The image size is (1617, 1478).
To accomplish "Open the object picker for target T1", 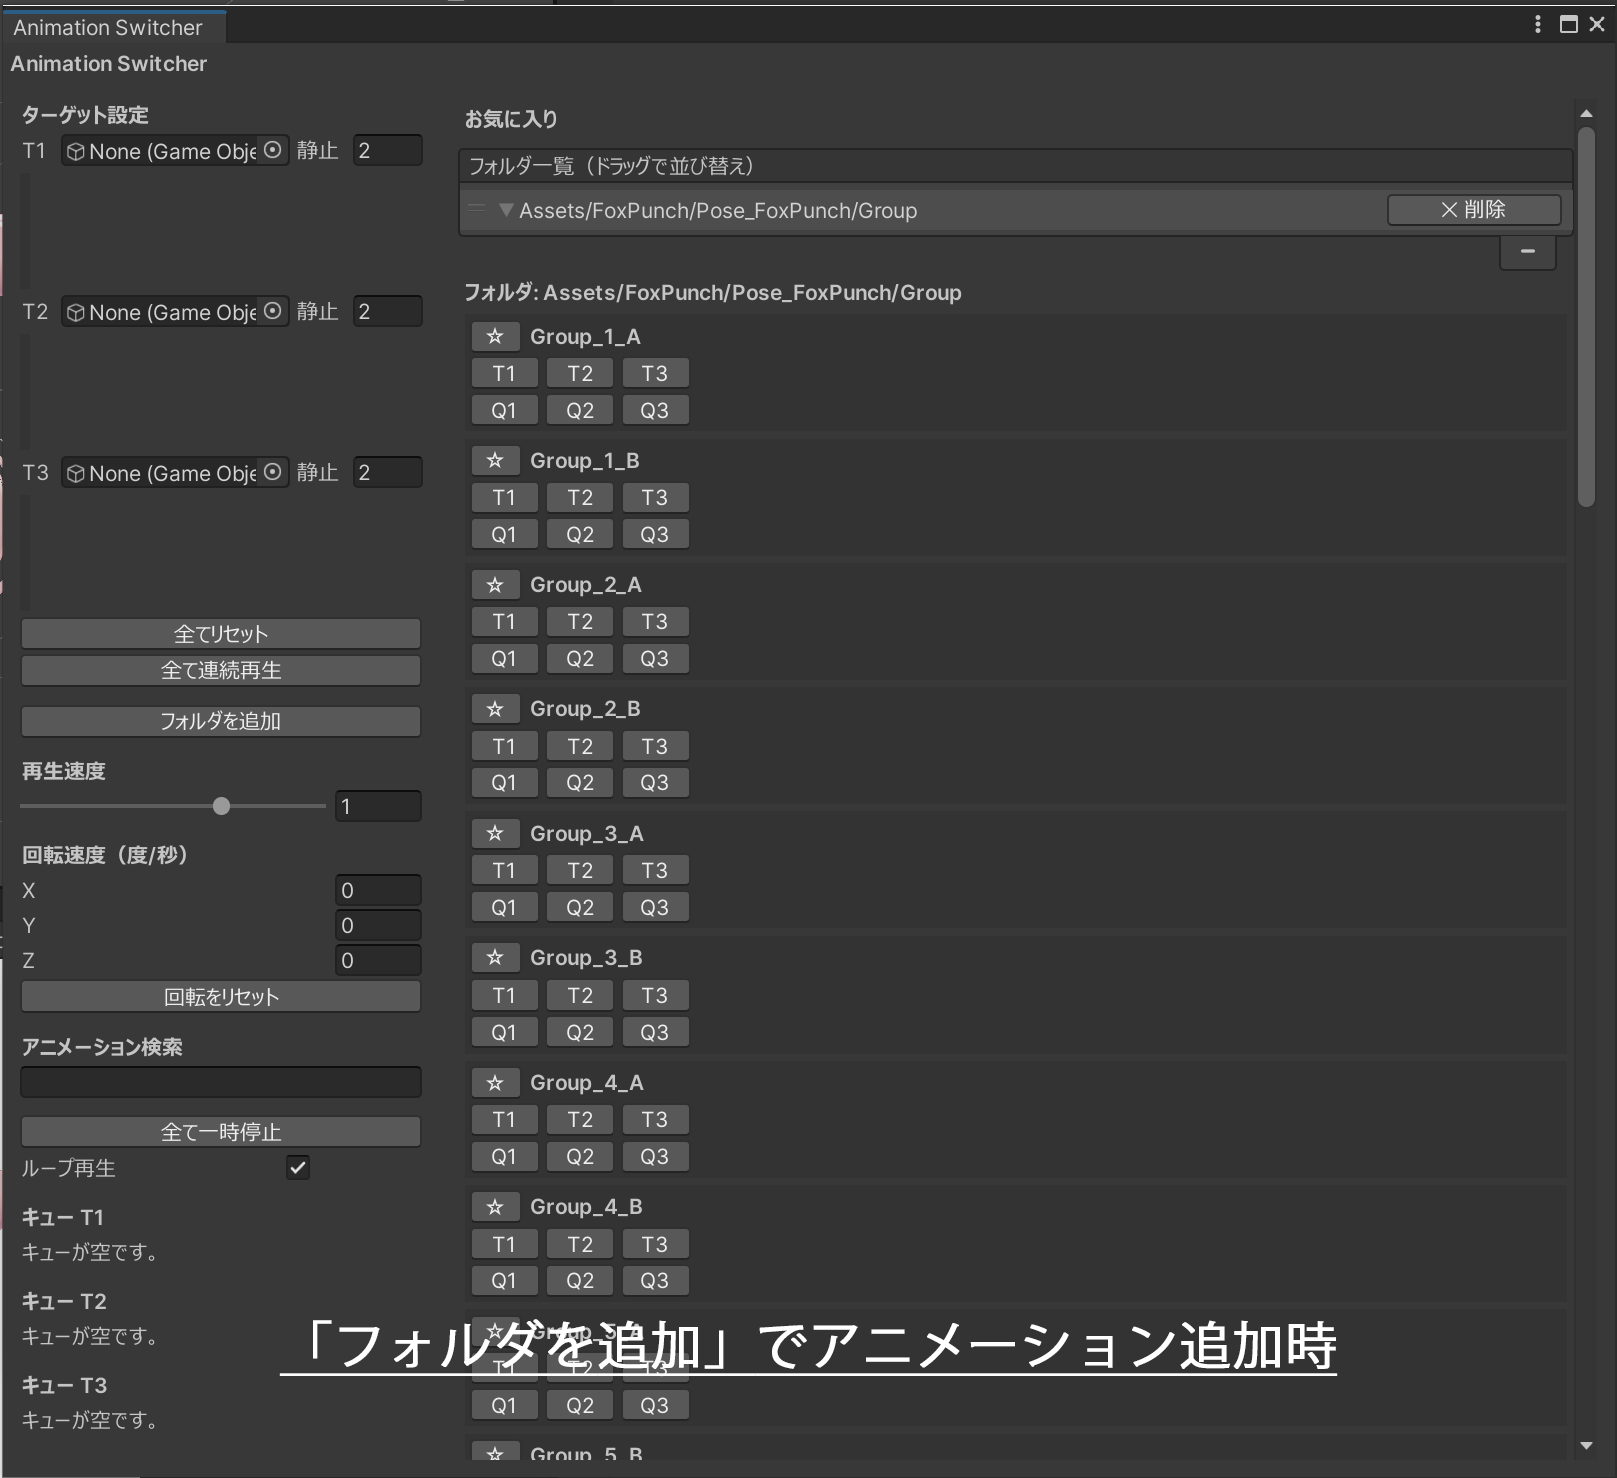I will pyautogui.click(x=271, y=150).
